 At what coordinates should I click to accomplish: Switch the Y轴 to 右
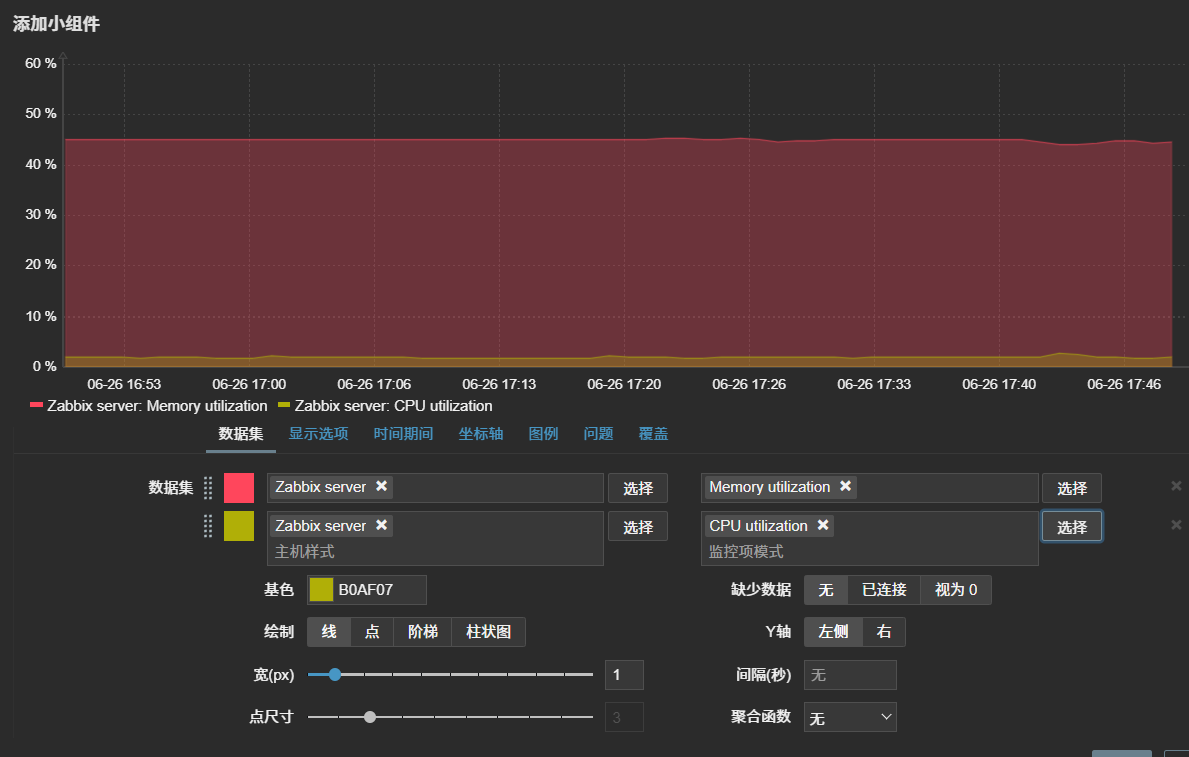click(x=884, y=631)
